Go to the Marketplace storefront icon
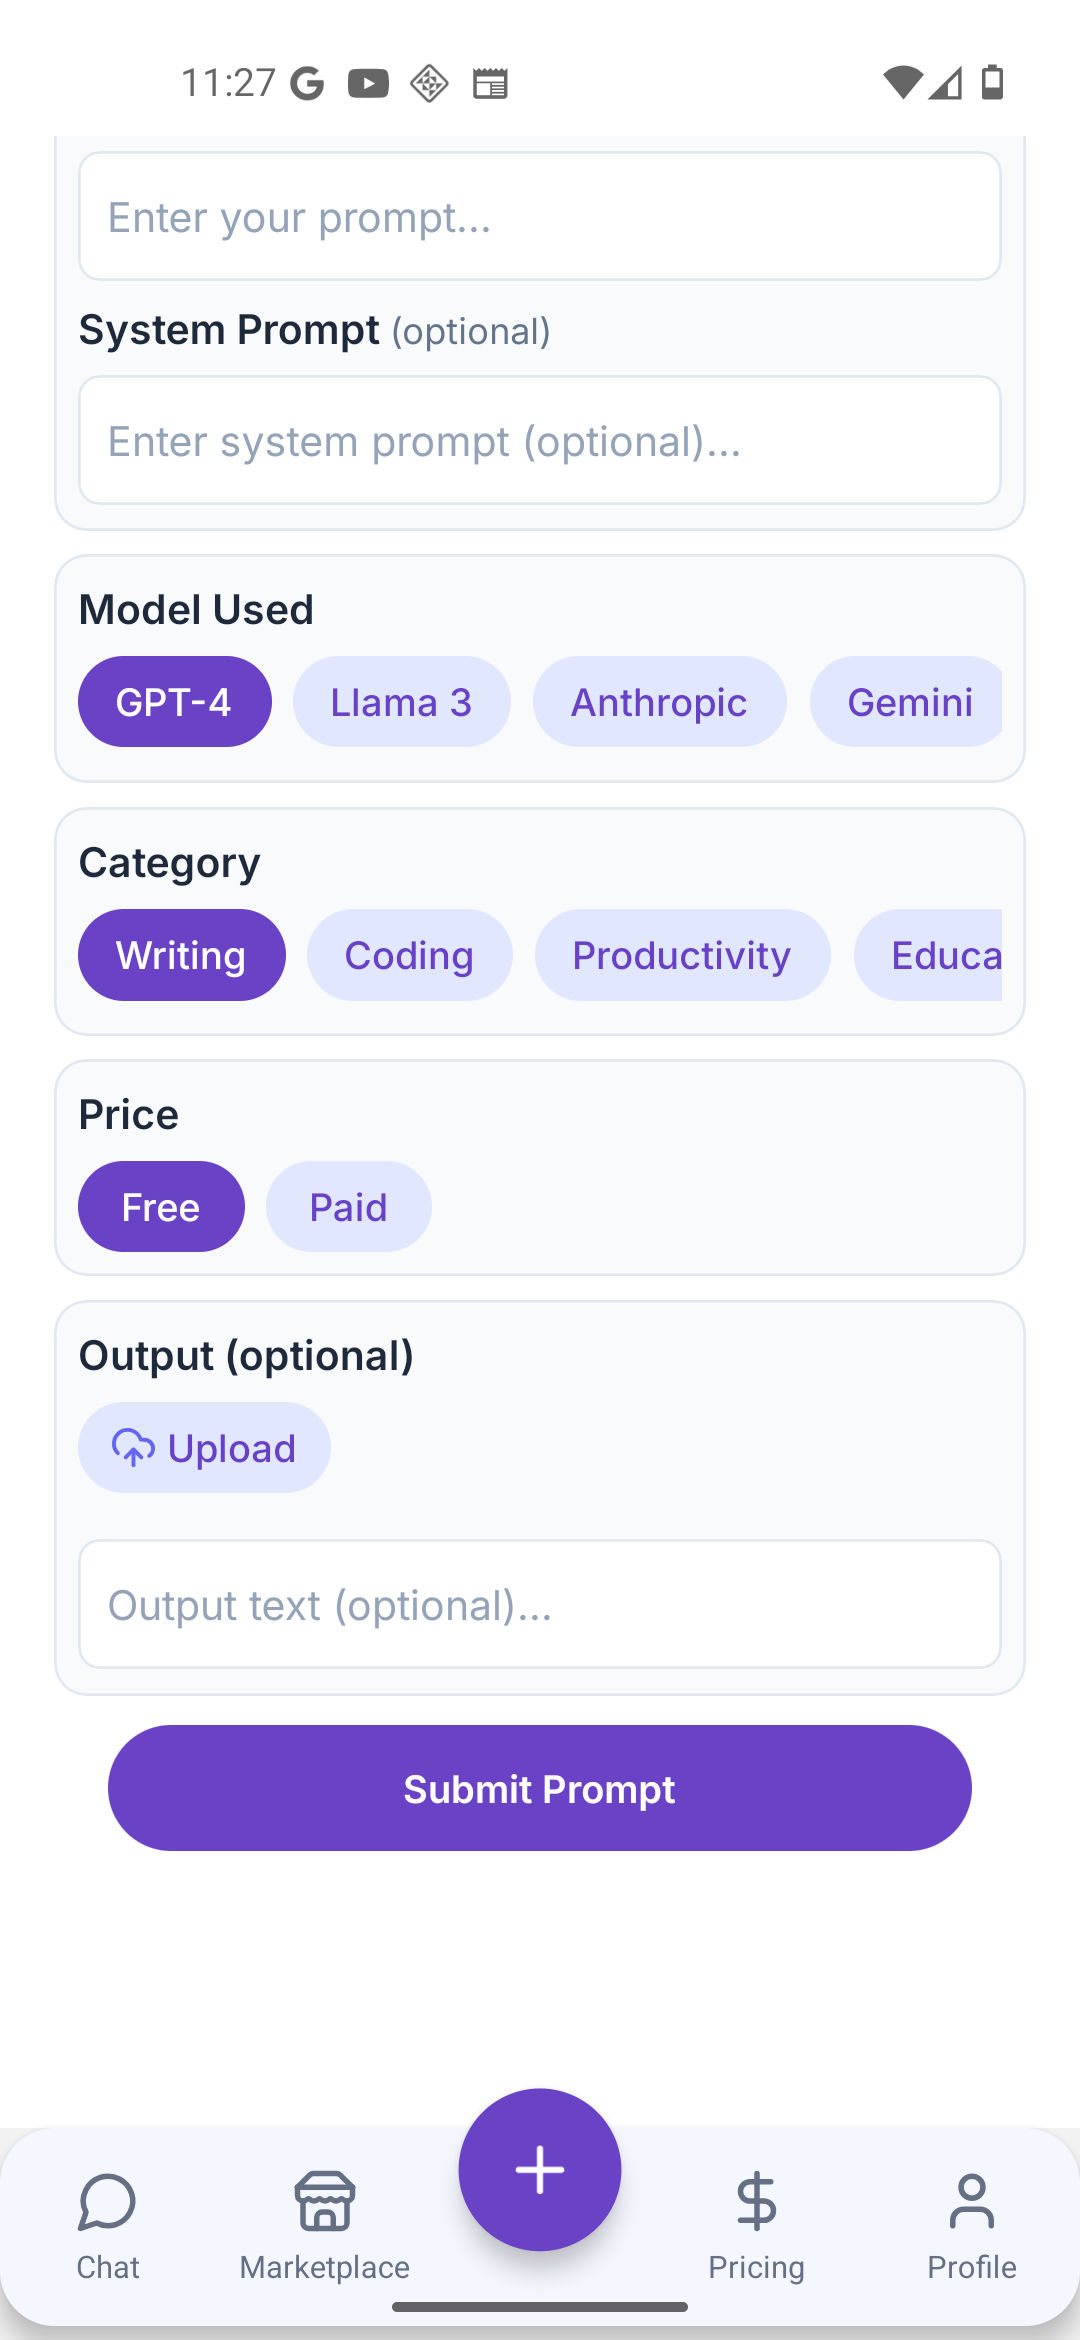The image size is (1080, 2340). point(324,2203)
